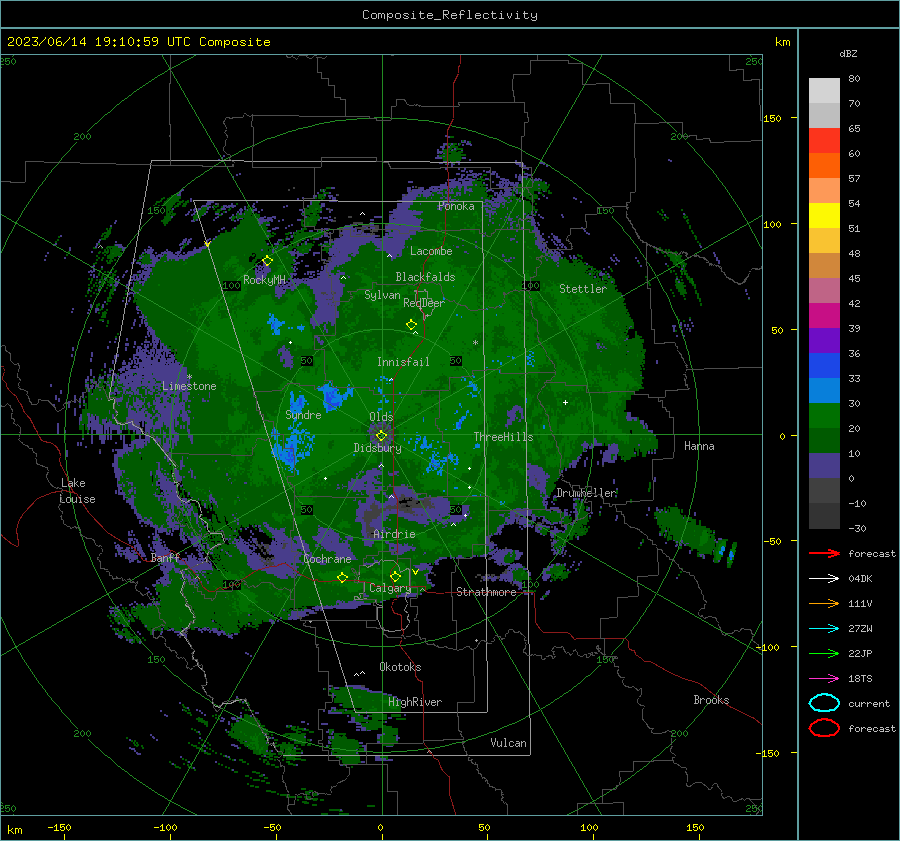Click the white 04DK arrow icon
Viewport: 900px width, 841px height.
click(824, 579)
